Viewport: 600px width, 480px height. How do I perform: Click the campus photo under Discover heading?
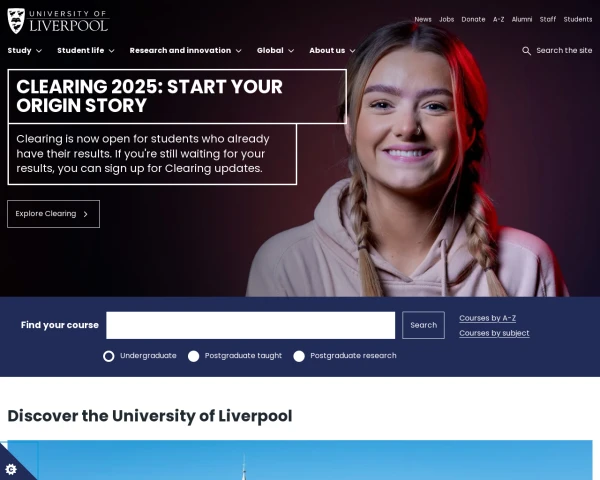click(300, 460)
